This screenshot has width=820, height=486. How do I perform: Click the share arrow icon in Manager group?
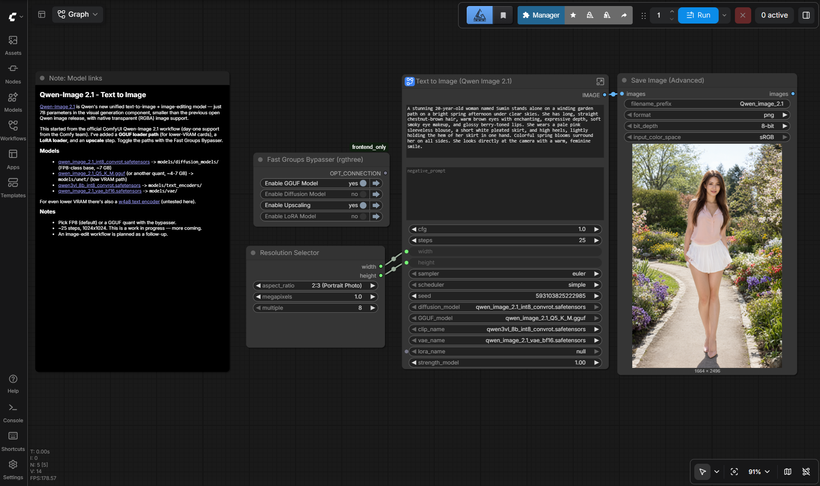[x=624, y=15]
